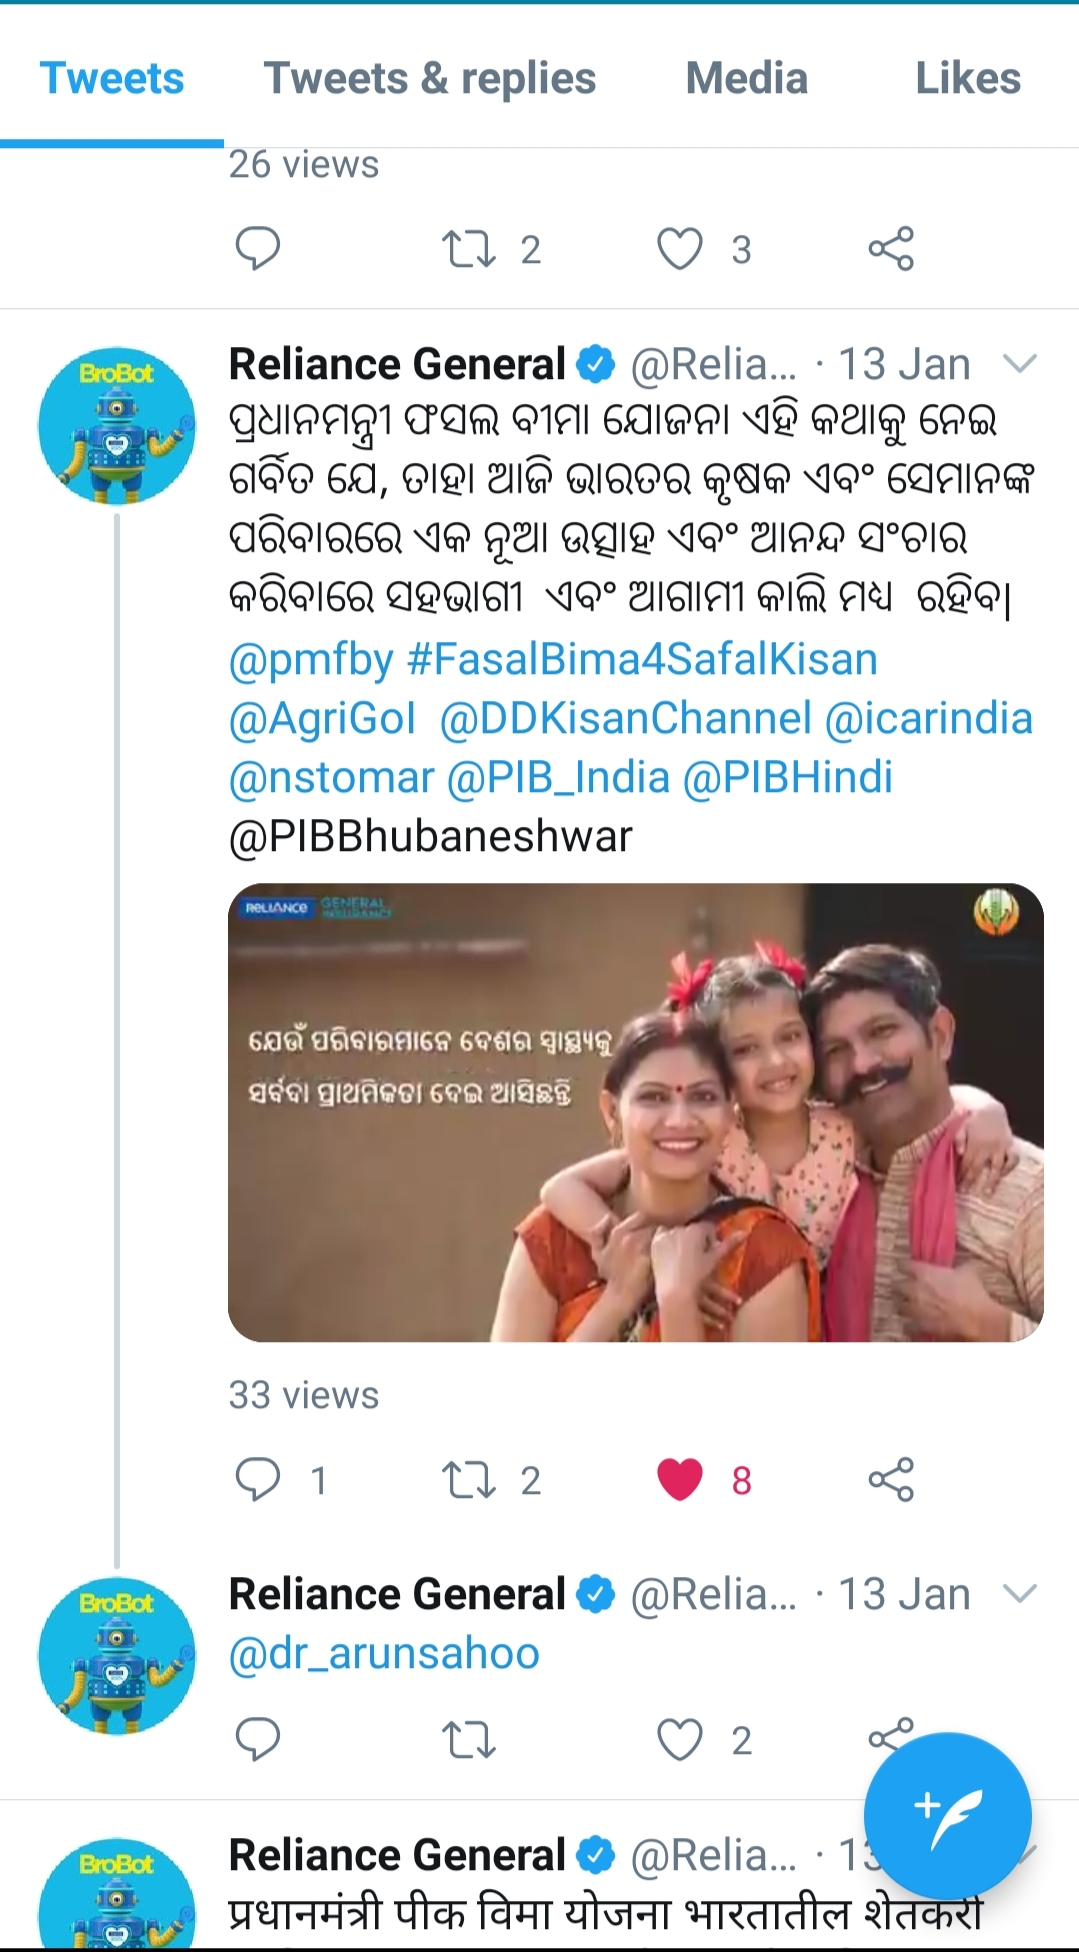Open chevron menu on @dr_arunsahoo tweet

[1019, 1593]
